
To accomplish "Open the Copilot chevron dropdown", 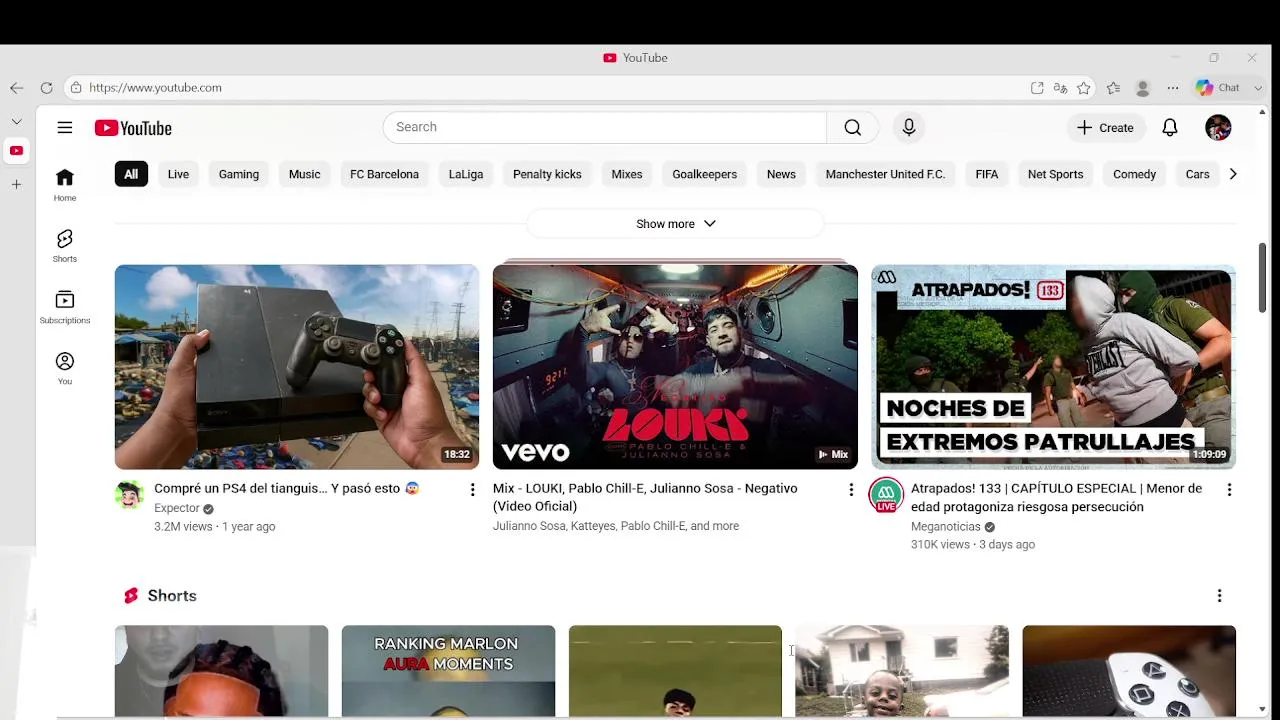I will click(x=1258, y=88).
